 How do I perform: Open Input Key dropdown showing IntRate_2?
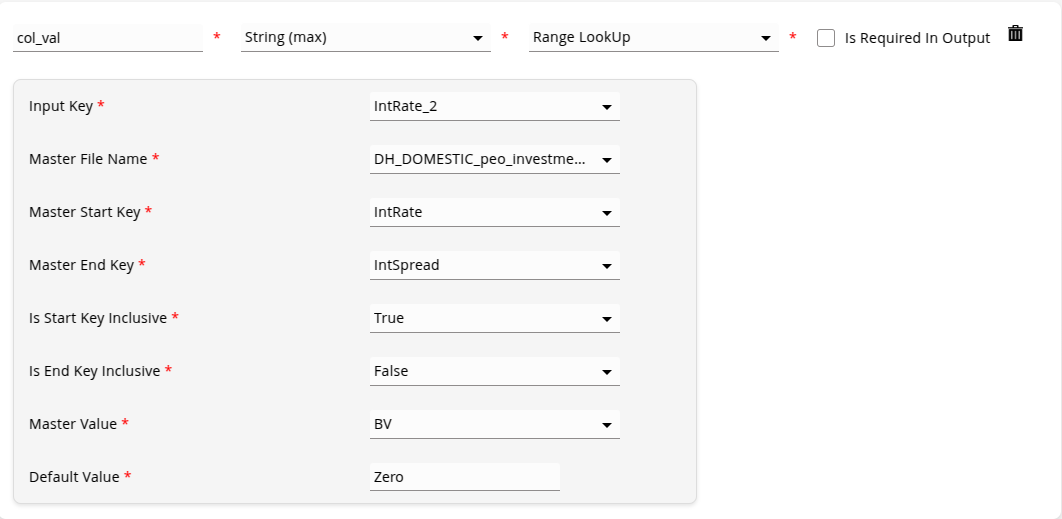click(x=494, y=106)
